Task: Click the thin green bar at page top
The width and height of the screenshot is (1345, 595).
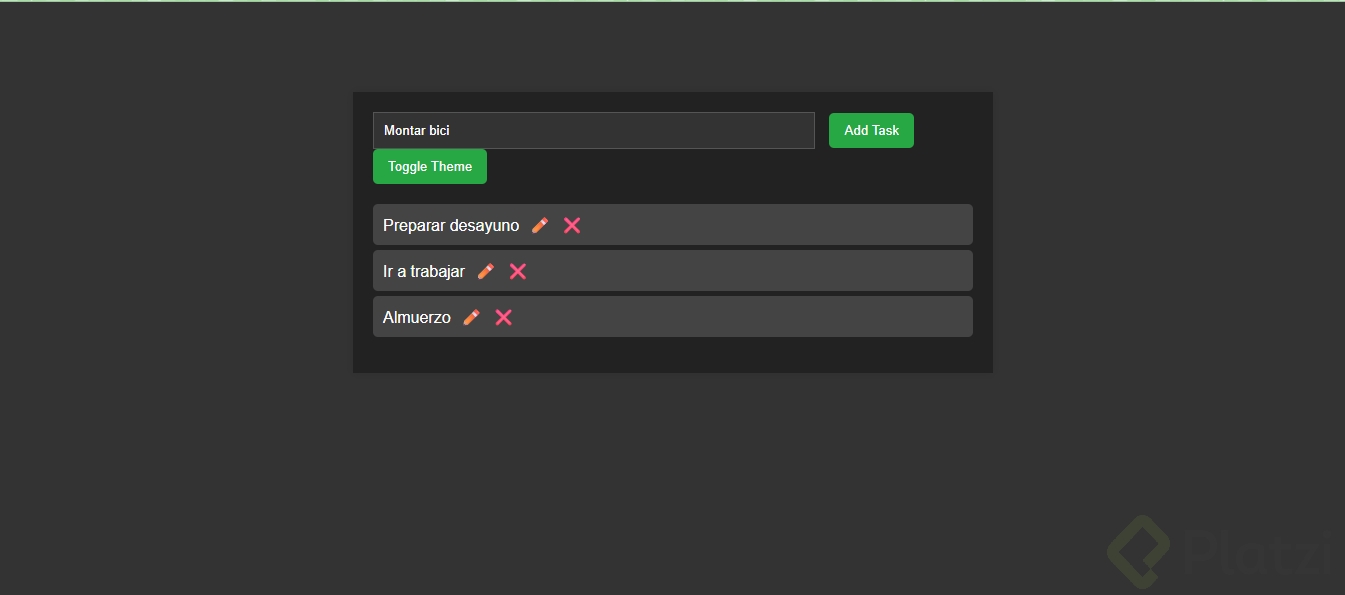Action: point(672,1)
